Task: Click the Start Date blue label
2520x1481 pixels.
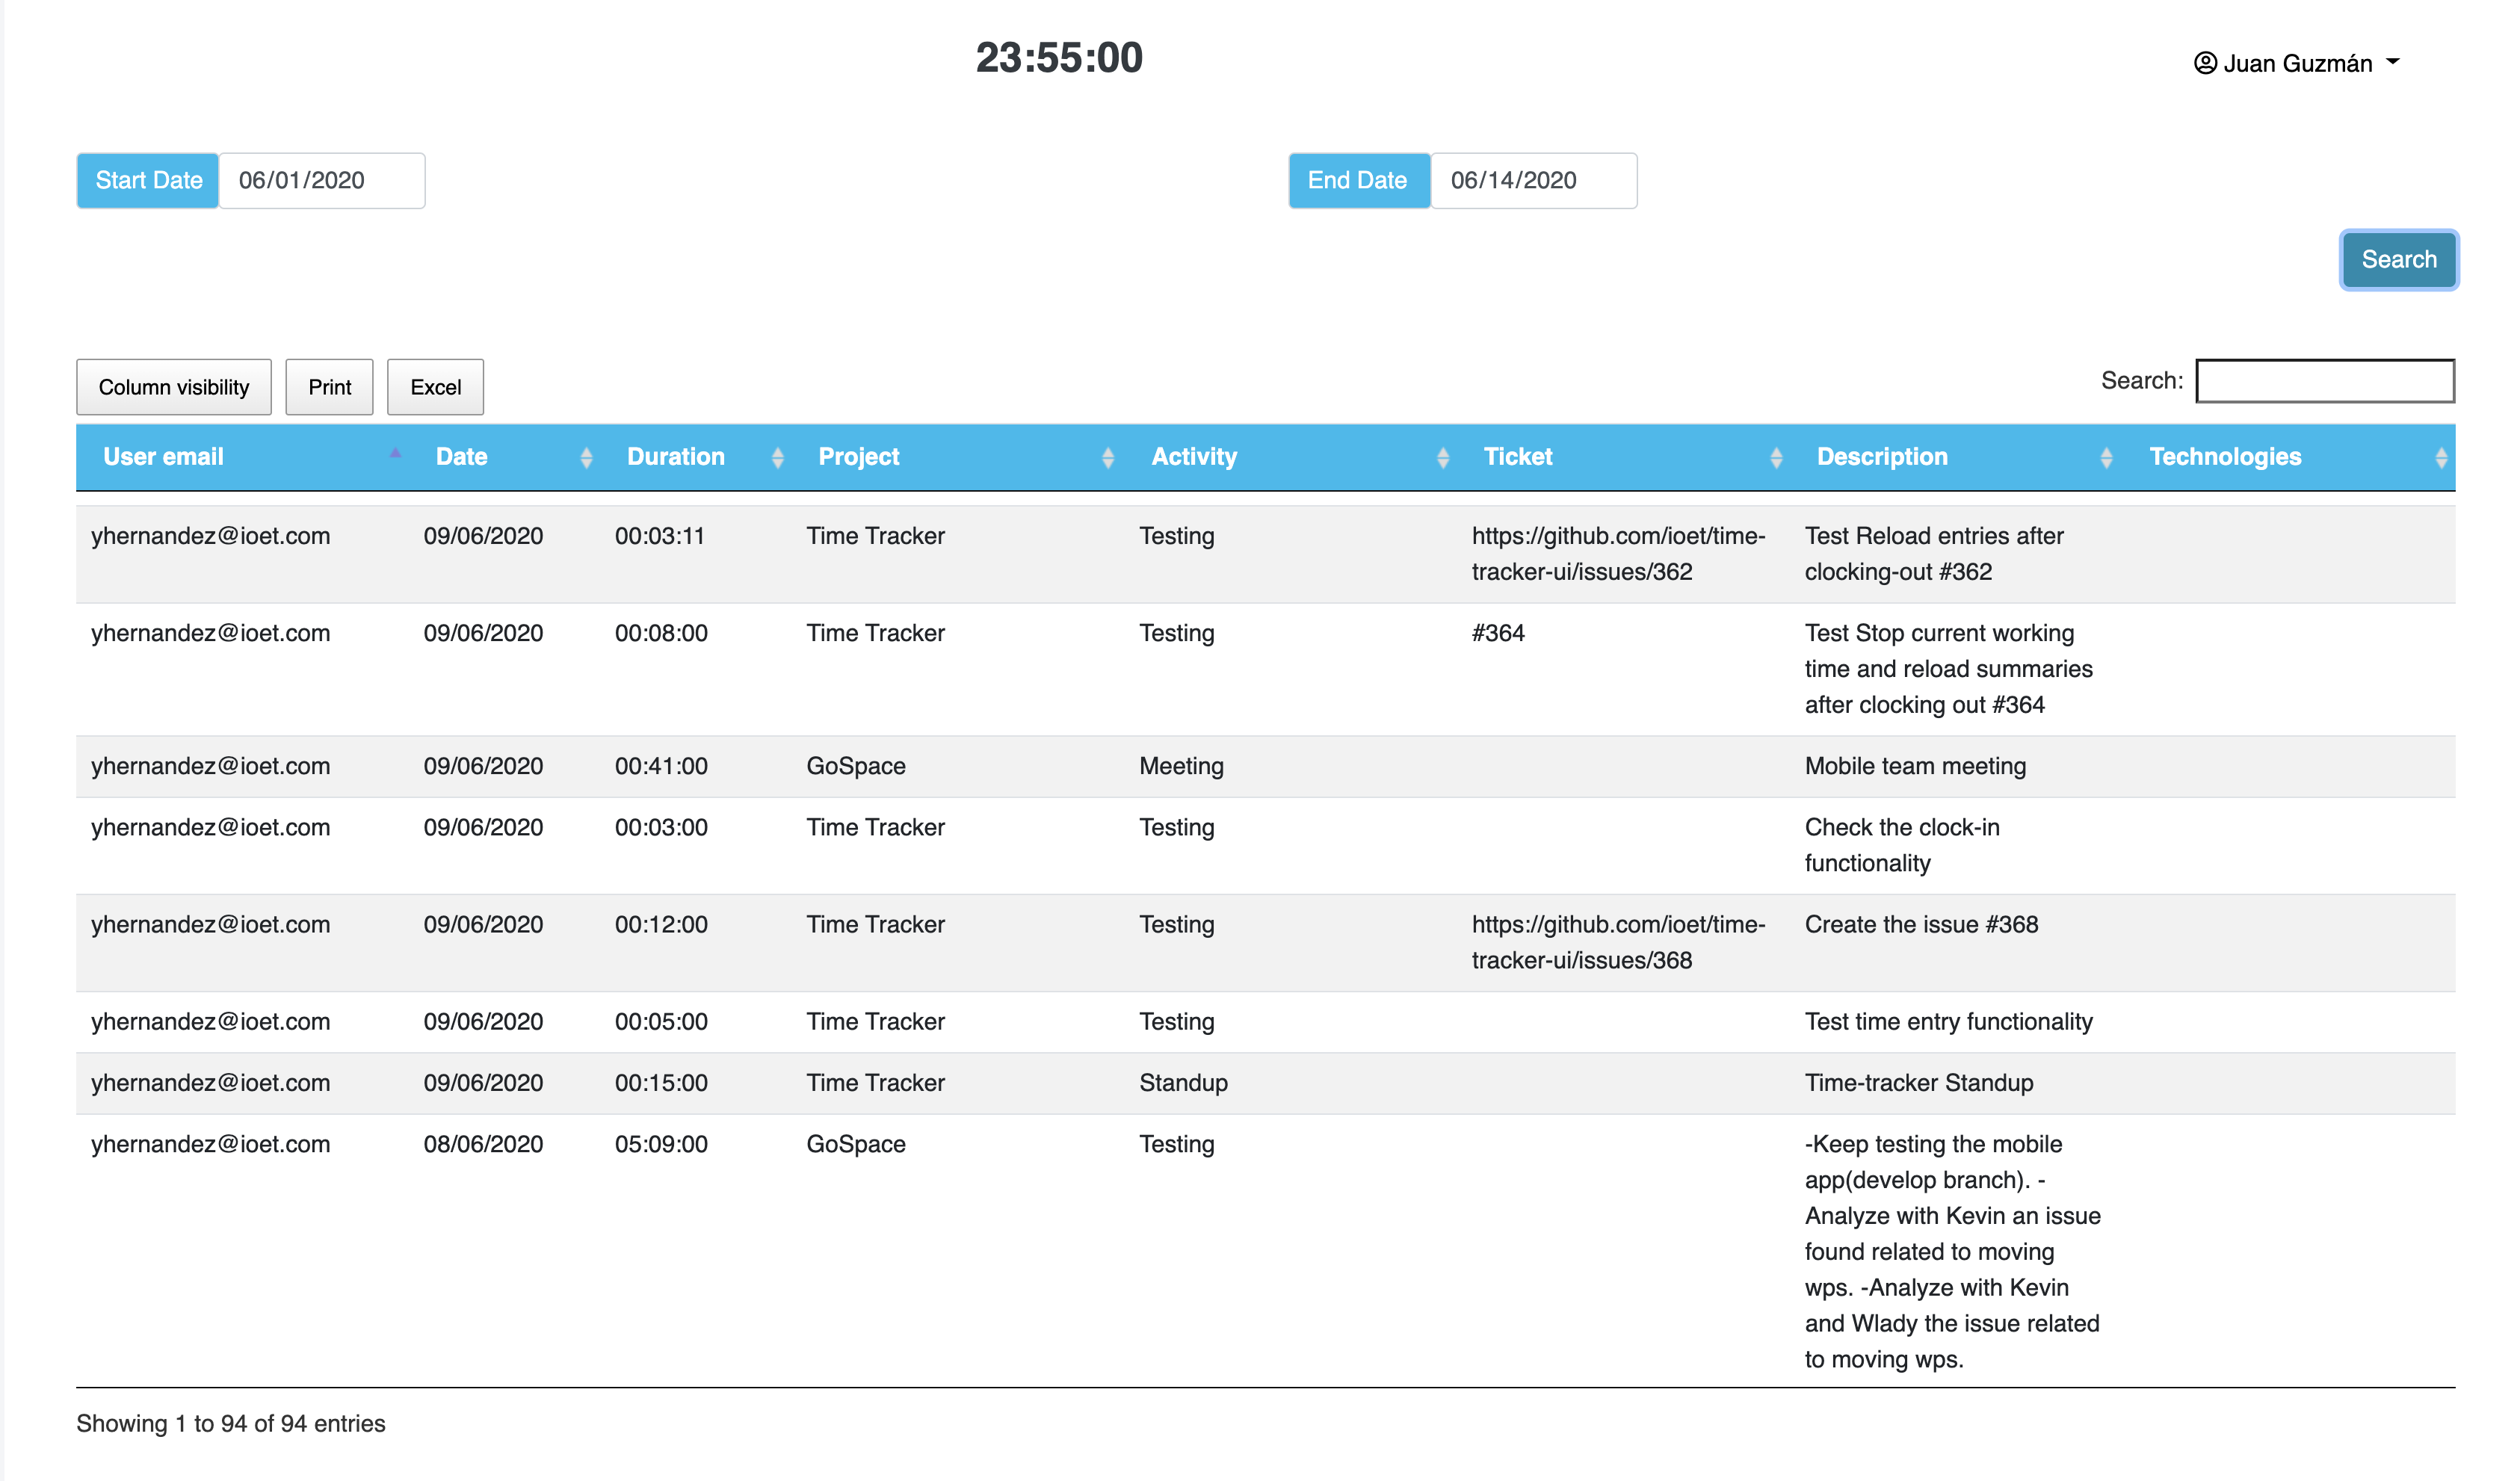Action: [x=148, y=181]
